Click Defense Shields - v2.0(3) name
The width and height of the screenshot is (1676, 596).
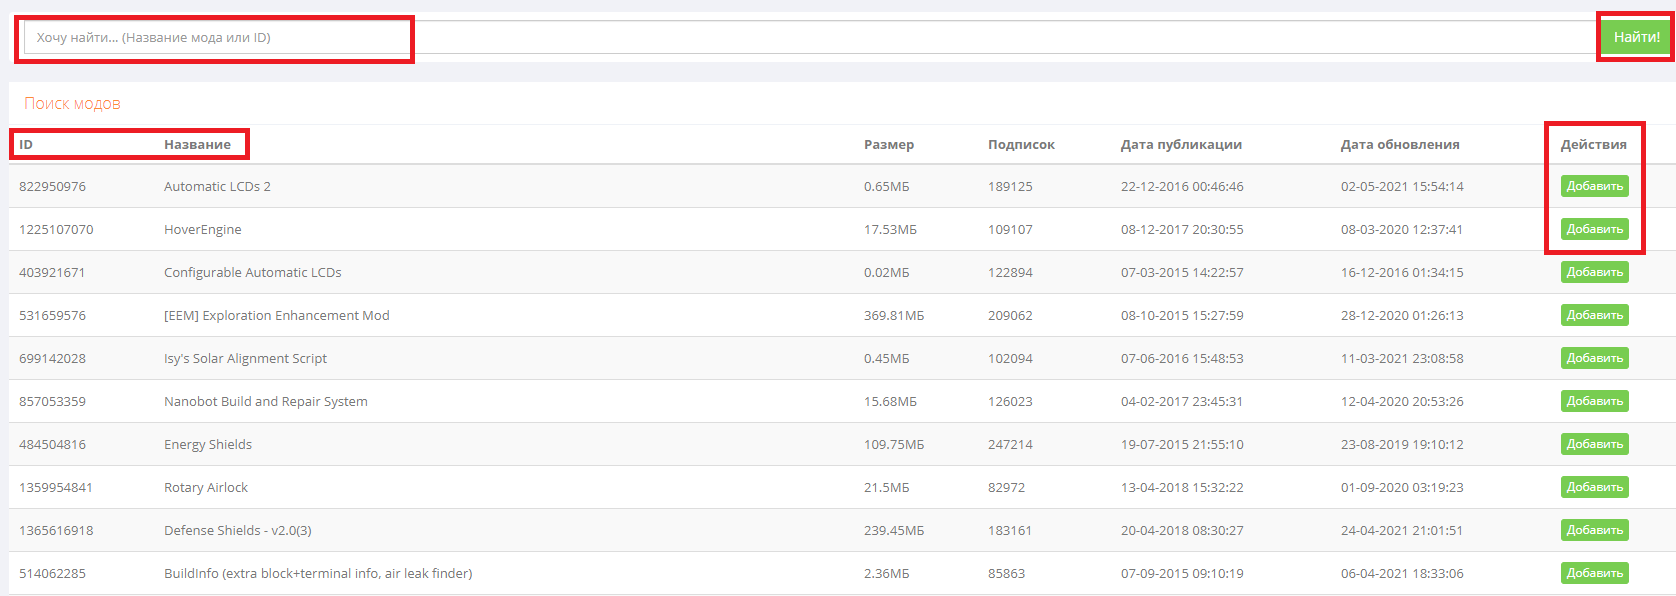pos(238,530)
